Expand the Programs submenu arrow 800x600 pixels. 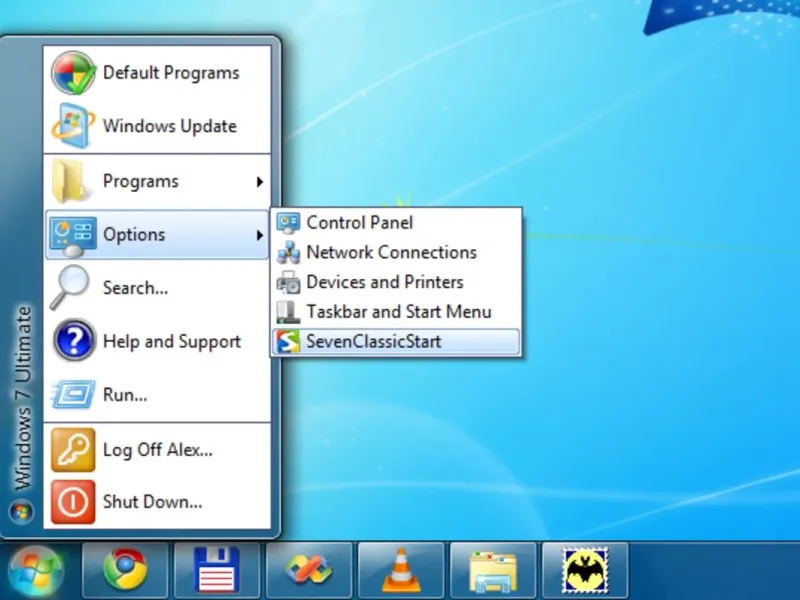point(260,182)
